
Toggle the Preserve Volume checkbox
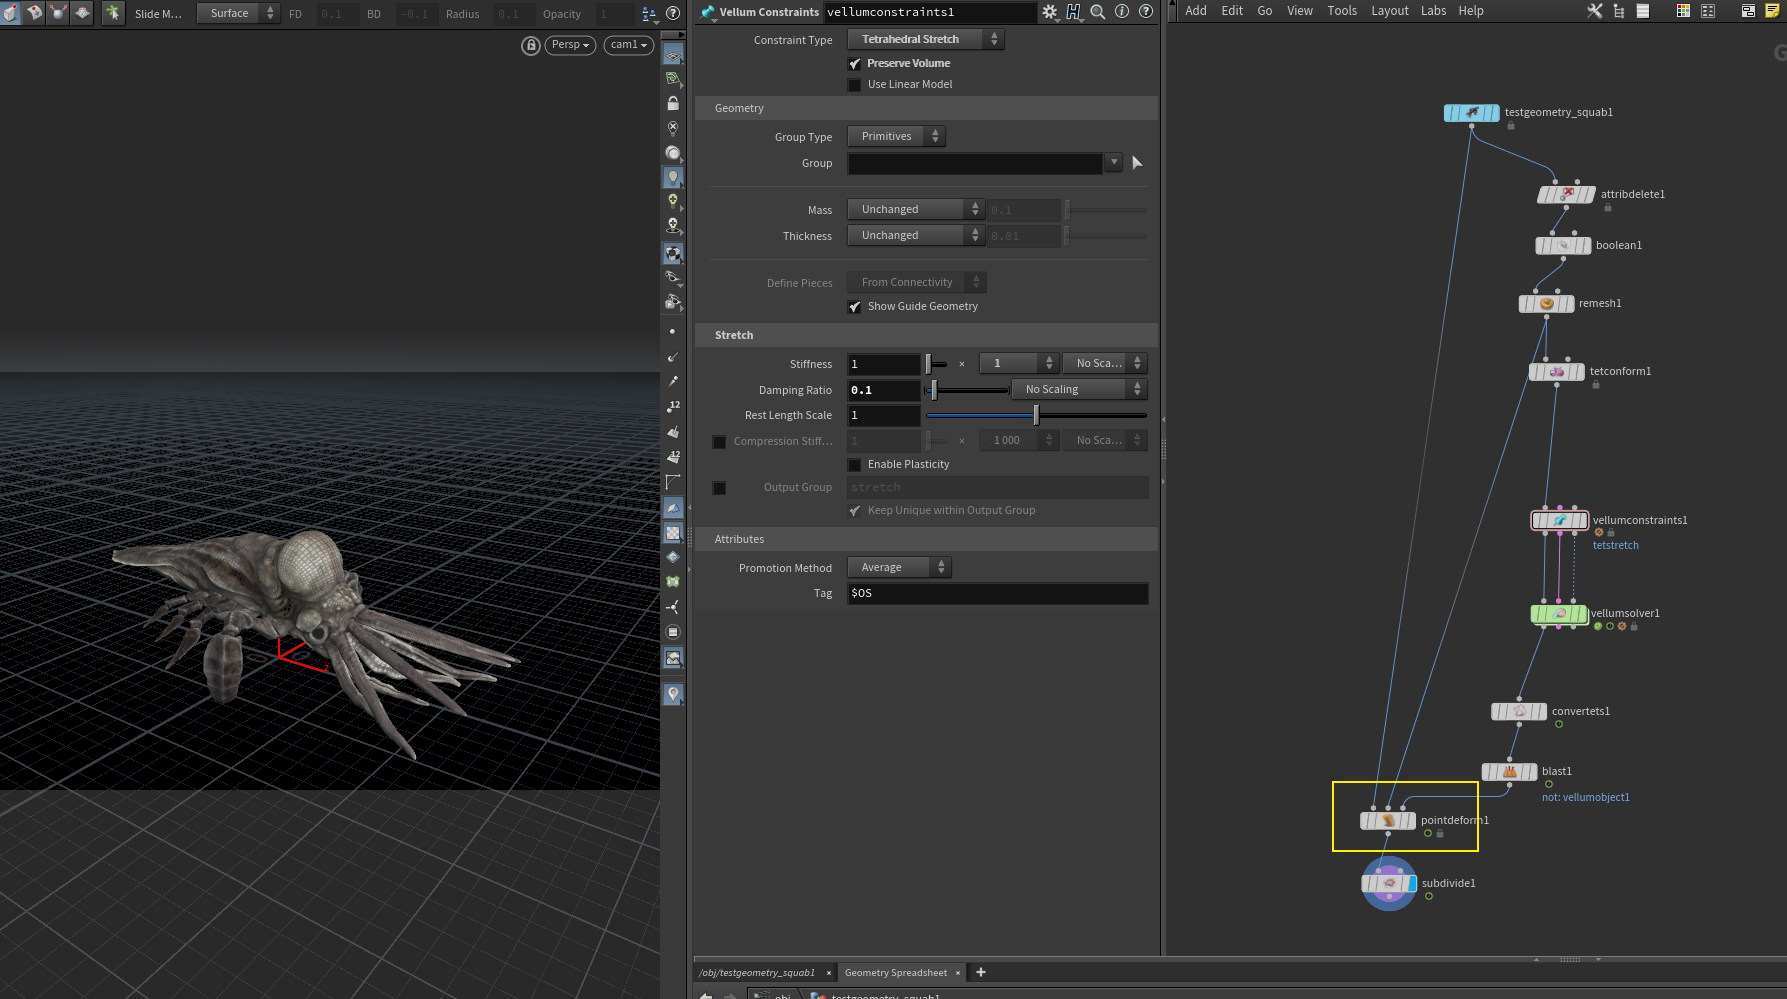855,63
